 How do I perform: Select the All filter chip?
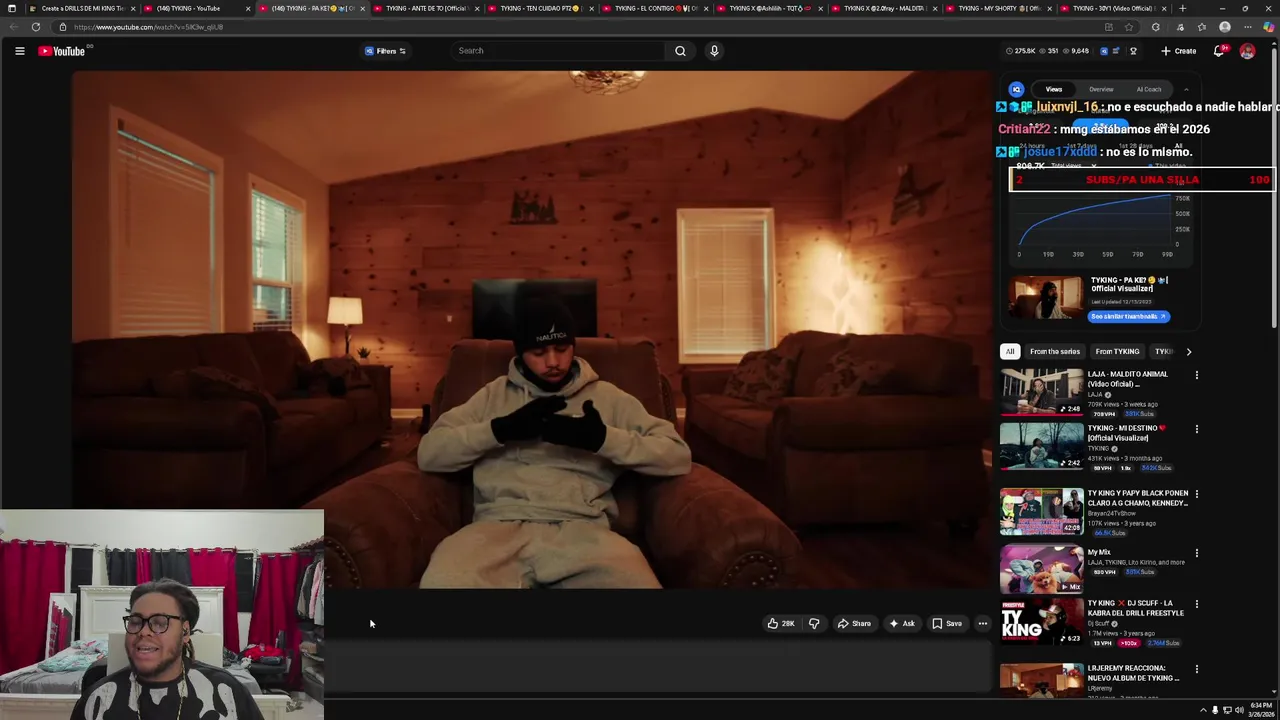(x=1010, y=352)
